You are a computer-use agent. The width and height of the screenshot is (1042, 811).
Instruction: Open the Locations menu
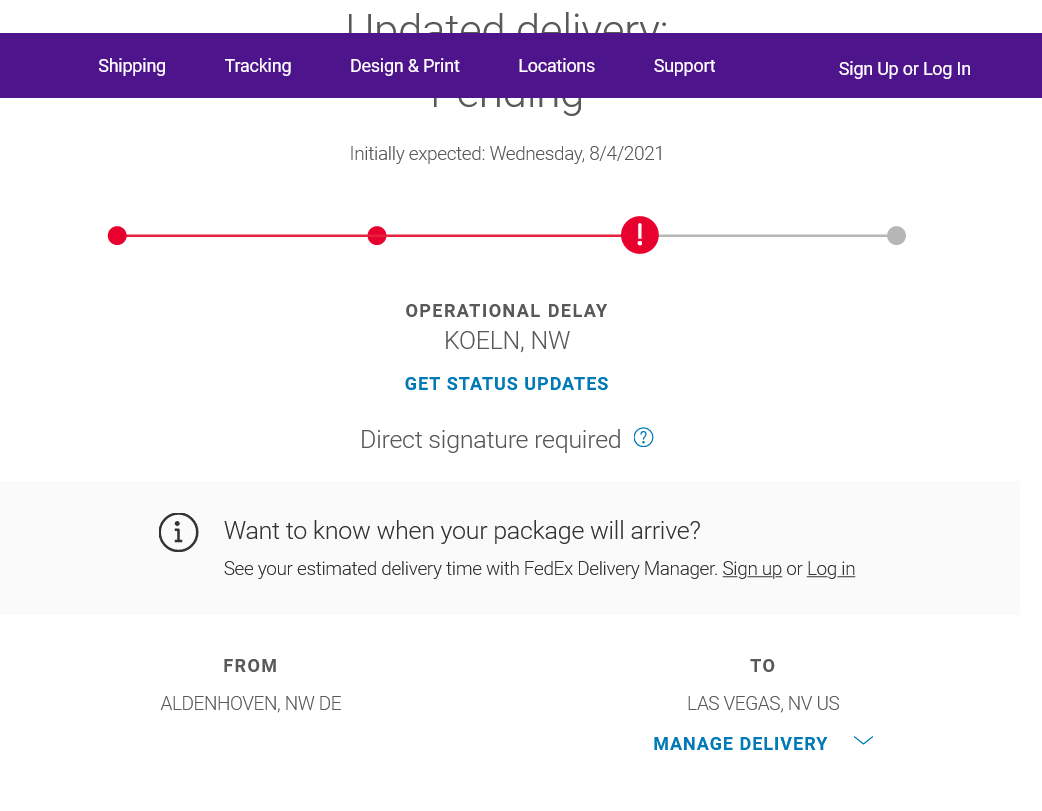(556, 66)
